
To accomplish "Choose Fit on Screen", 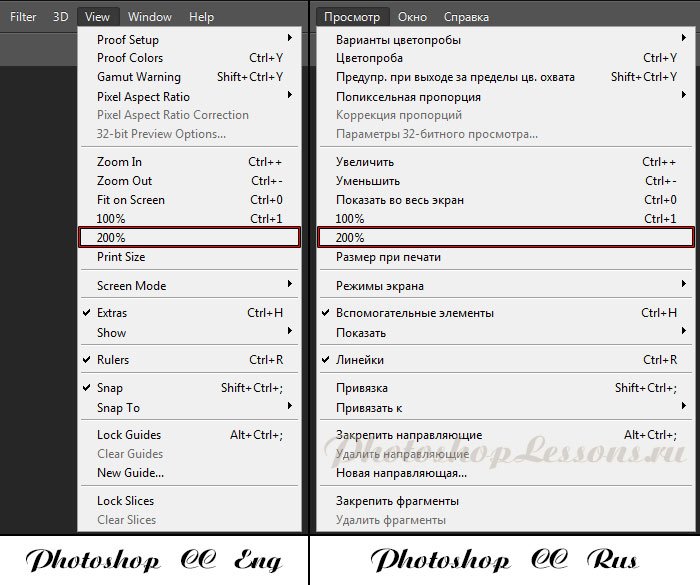I will (x=190, y=200).
